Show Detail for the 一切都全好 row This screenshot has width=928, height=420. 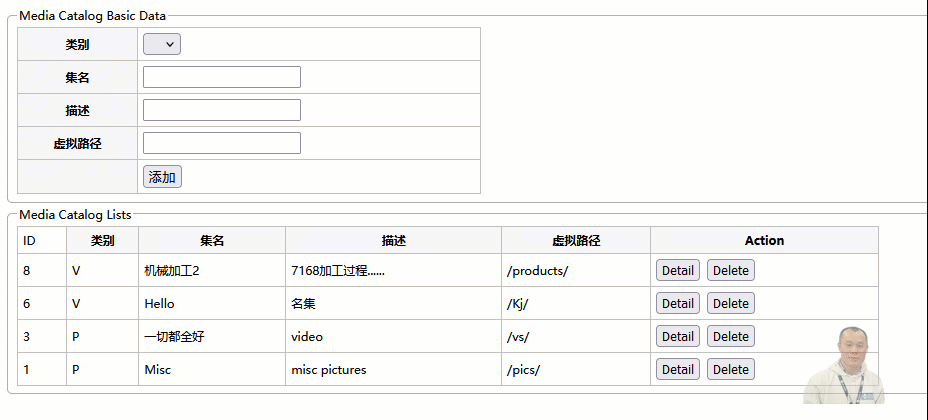677,336
